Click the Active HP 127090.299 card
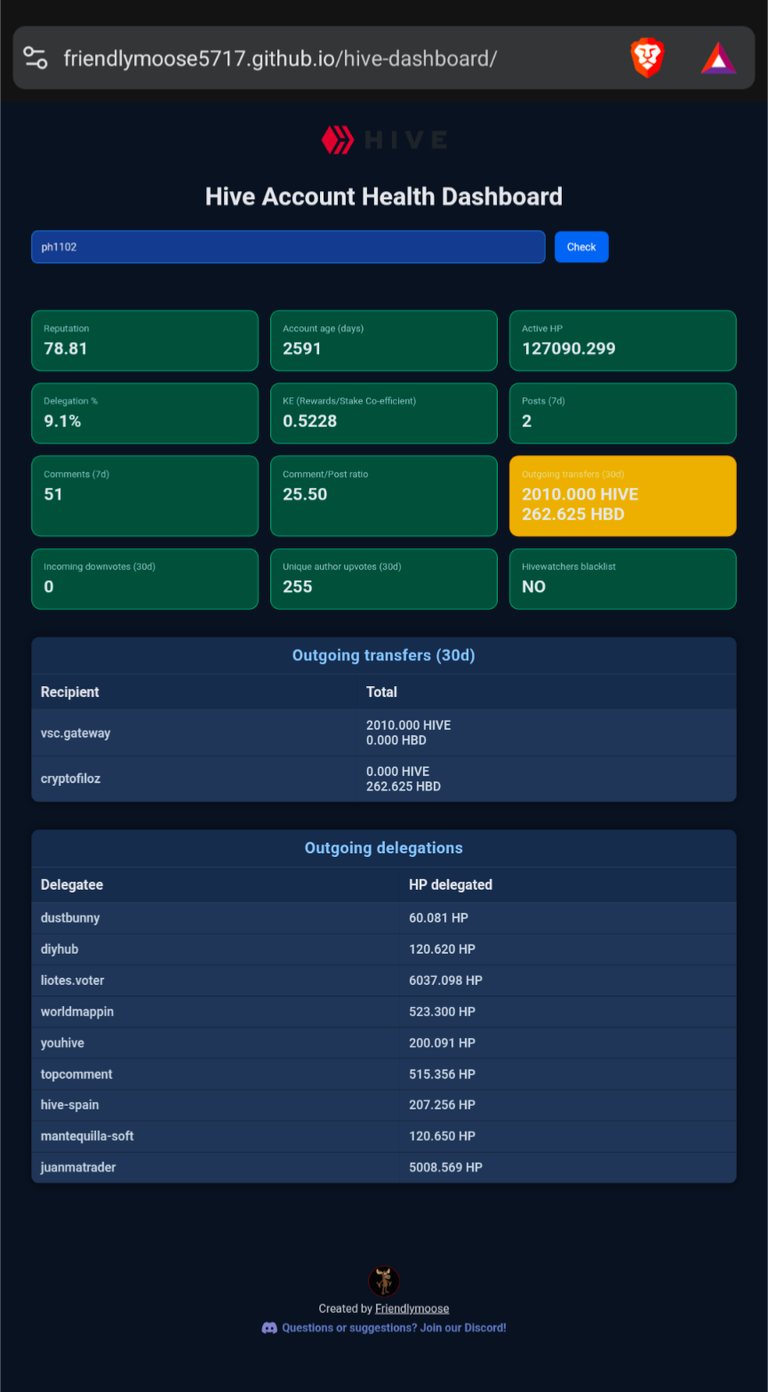Image resolution: width=768 pixels, height=1392 pixels. pyautogui.click(x=623, y=341)
